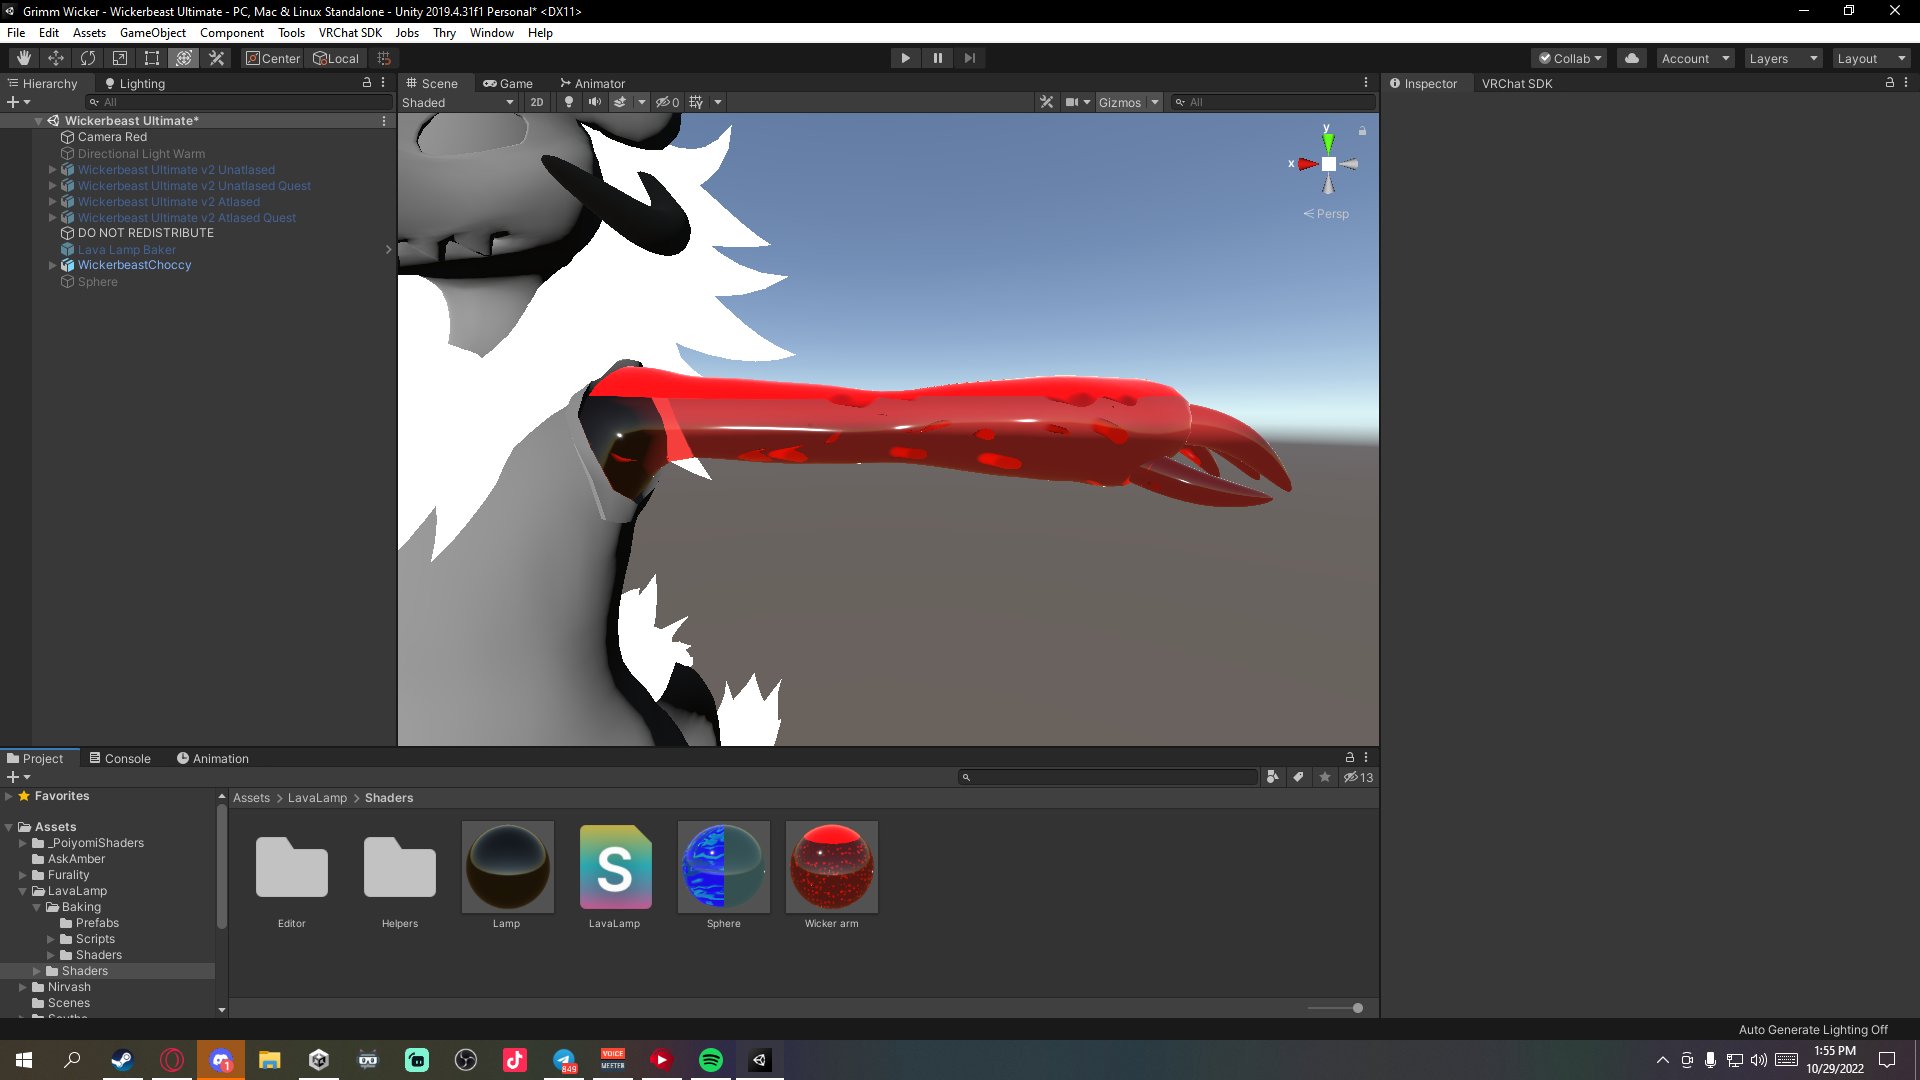Click the LavaLamp breadcrumb link
This screenshot has height=1080, width=1920.
pos(317,798)
